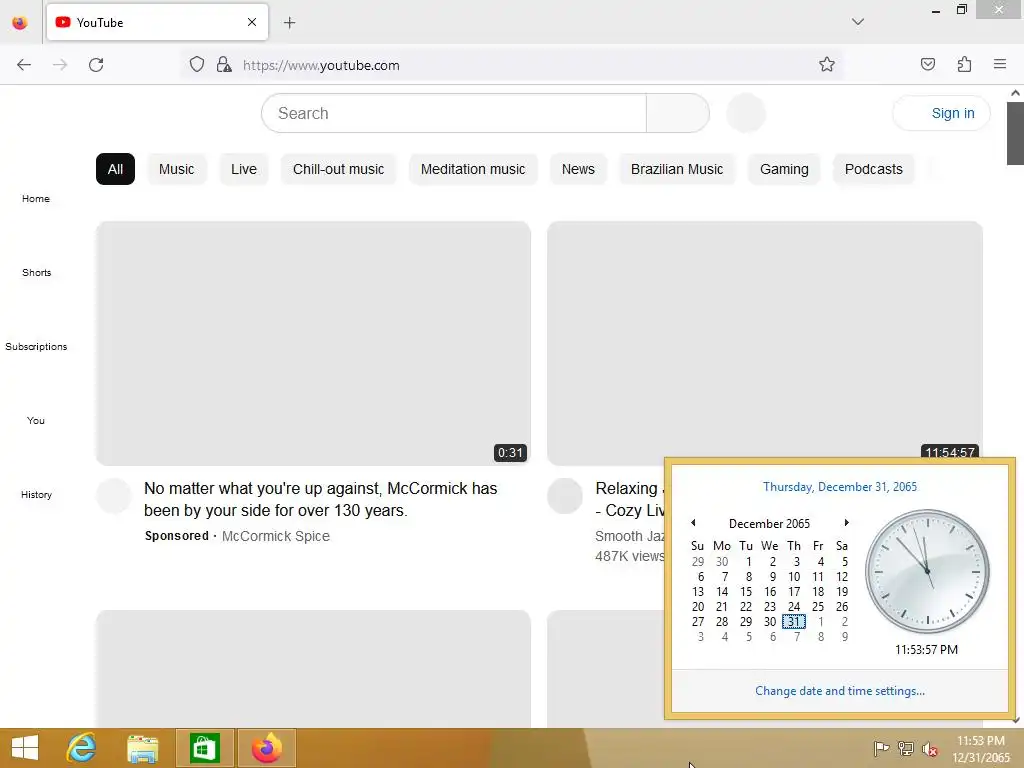This screenshot has width=1024, height=768.
Task: Click the Thursday, December 31, 2065 text
Action: (x=840, y=487)
